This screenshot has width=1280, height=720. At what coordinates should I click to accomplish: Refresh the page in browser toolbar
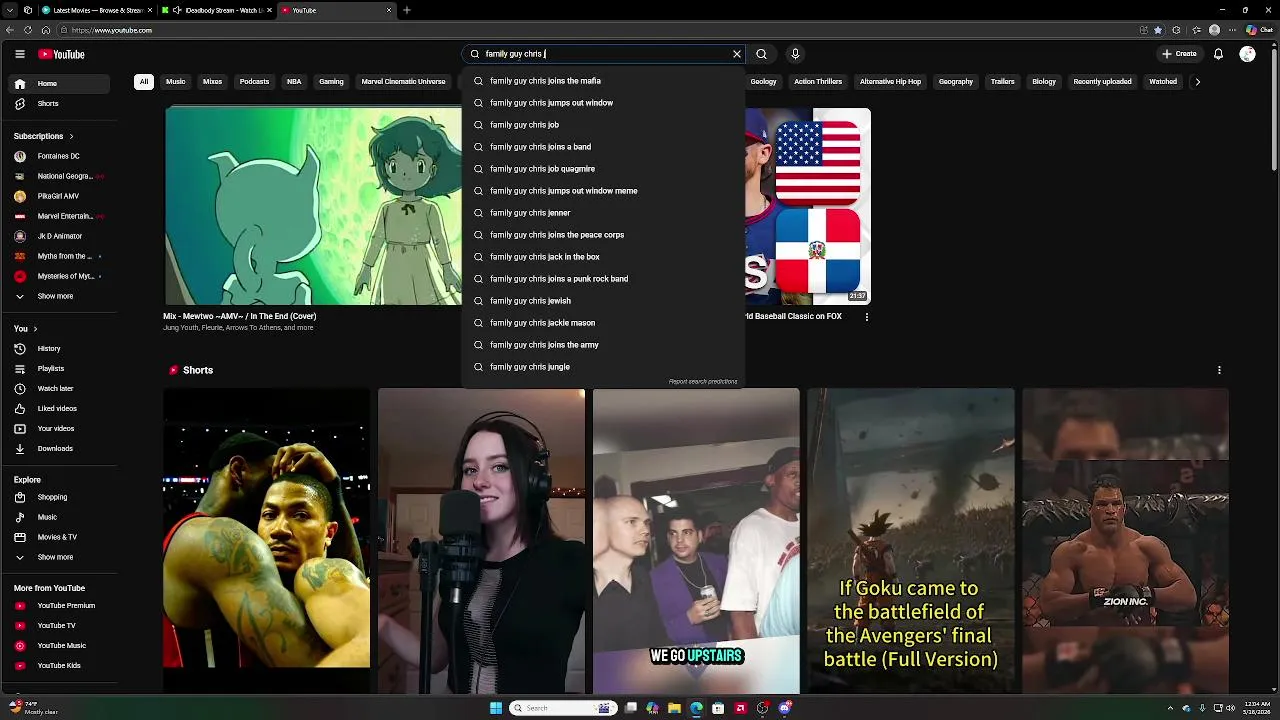30,30
